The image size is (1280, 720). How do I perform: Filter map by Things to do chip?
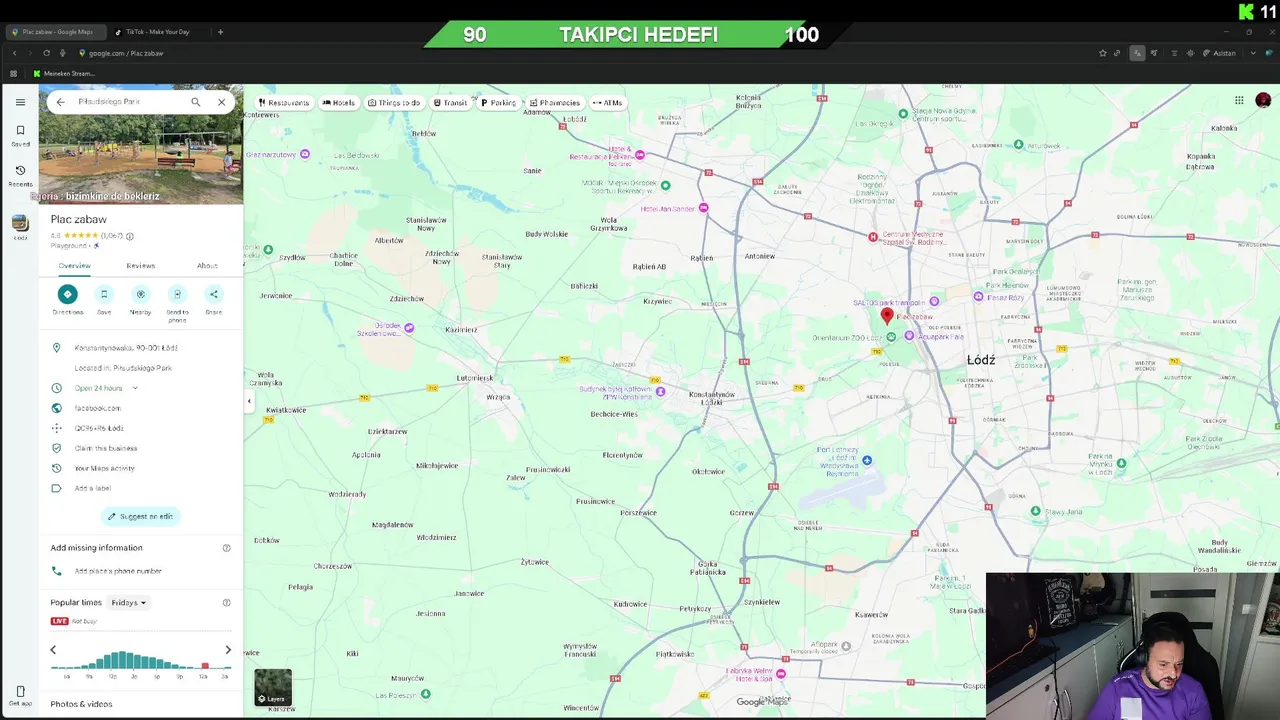(393, 103)
